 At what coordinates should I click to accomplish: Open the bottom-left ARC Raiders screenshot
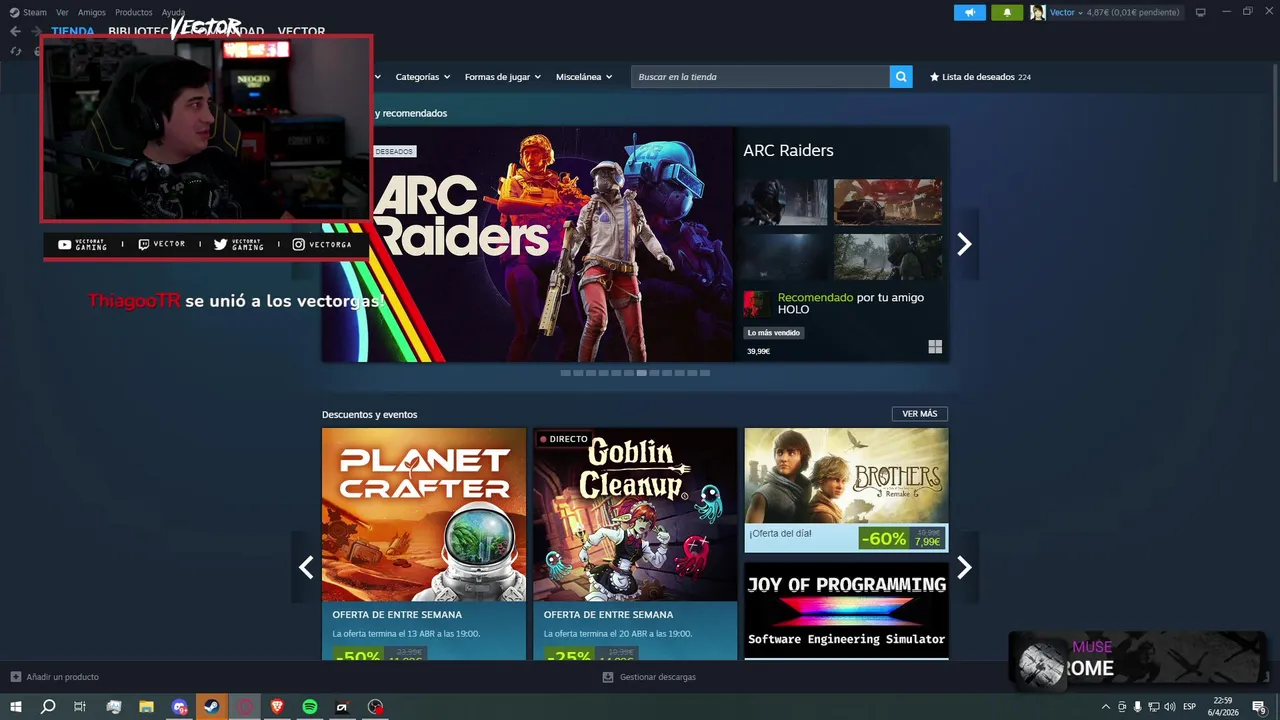tap(785, 257)
